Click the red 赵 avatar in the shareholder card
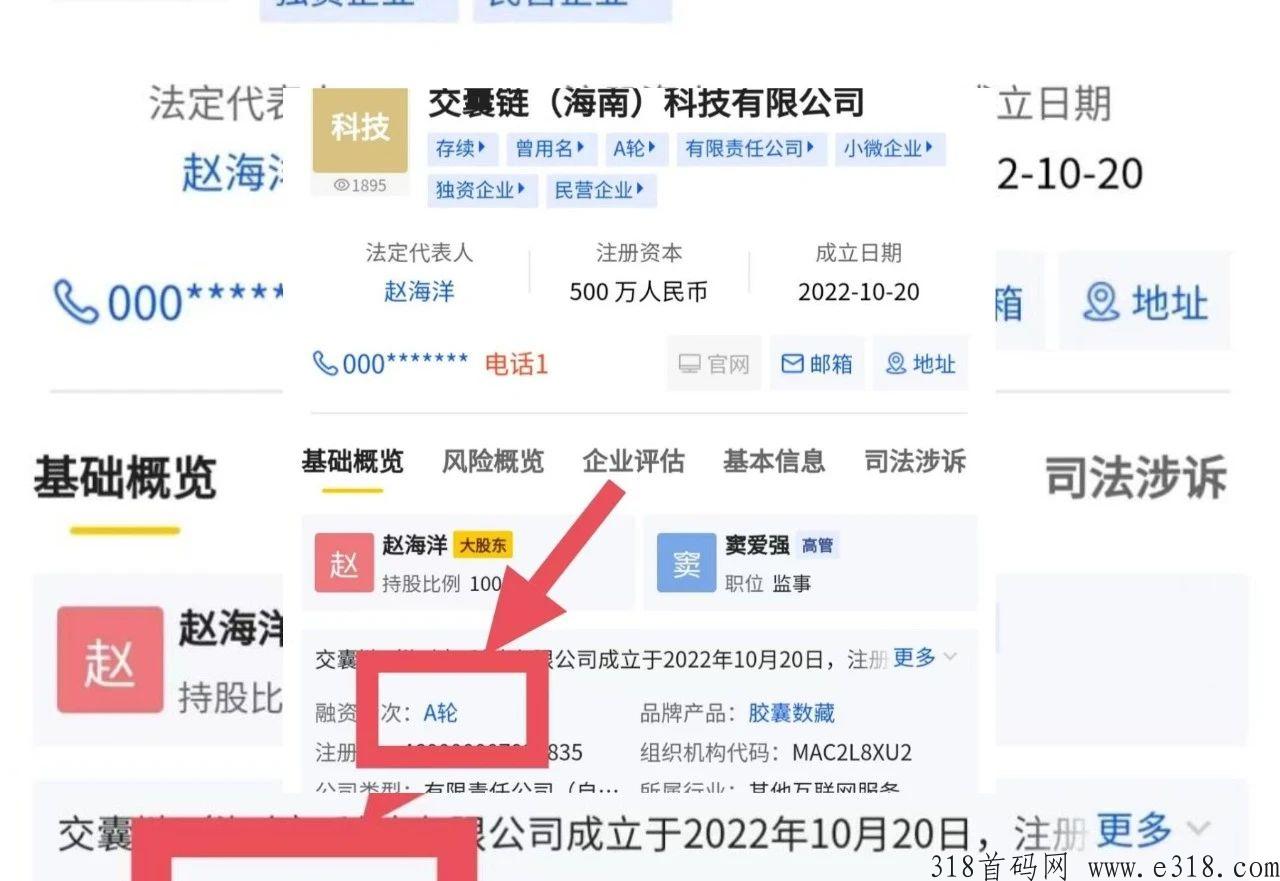Viewport: 1280px width, 881px height. tap(344, 563)
